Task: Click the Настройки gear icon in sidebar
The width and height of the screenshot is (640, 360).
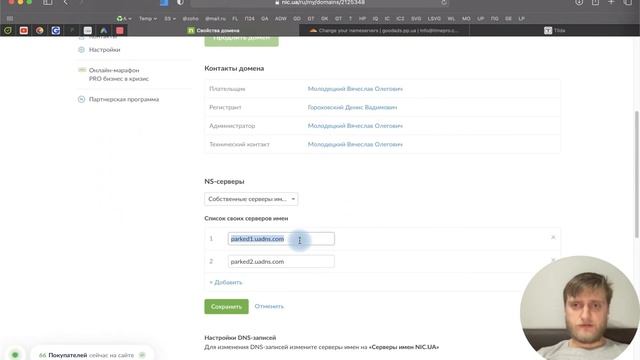Action: (x=81, y=50)
